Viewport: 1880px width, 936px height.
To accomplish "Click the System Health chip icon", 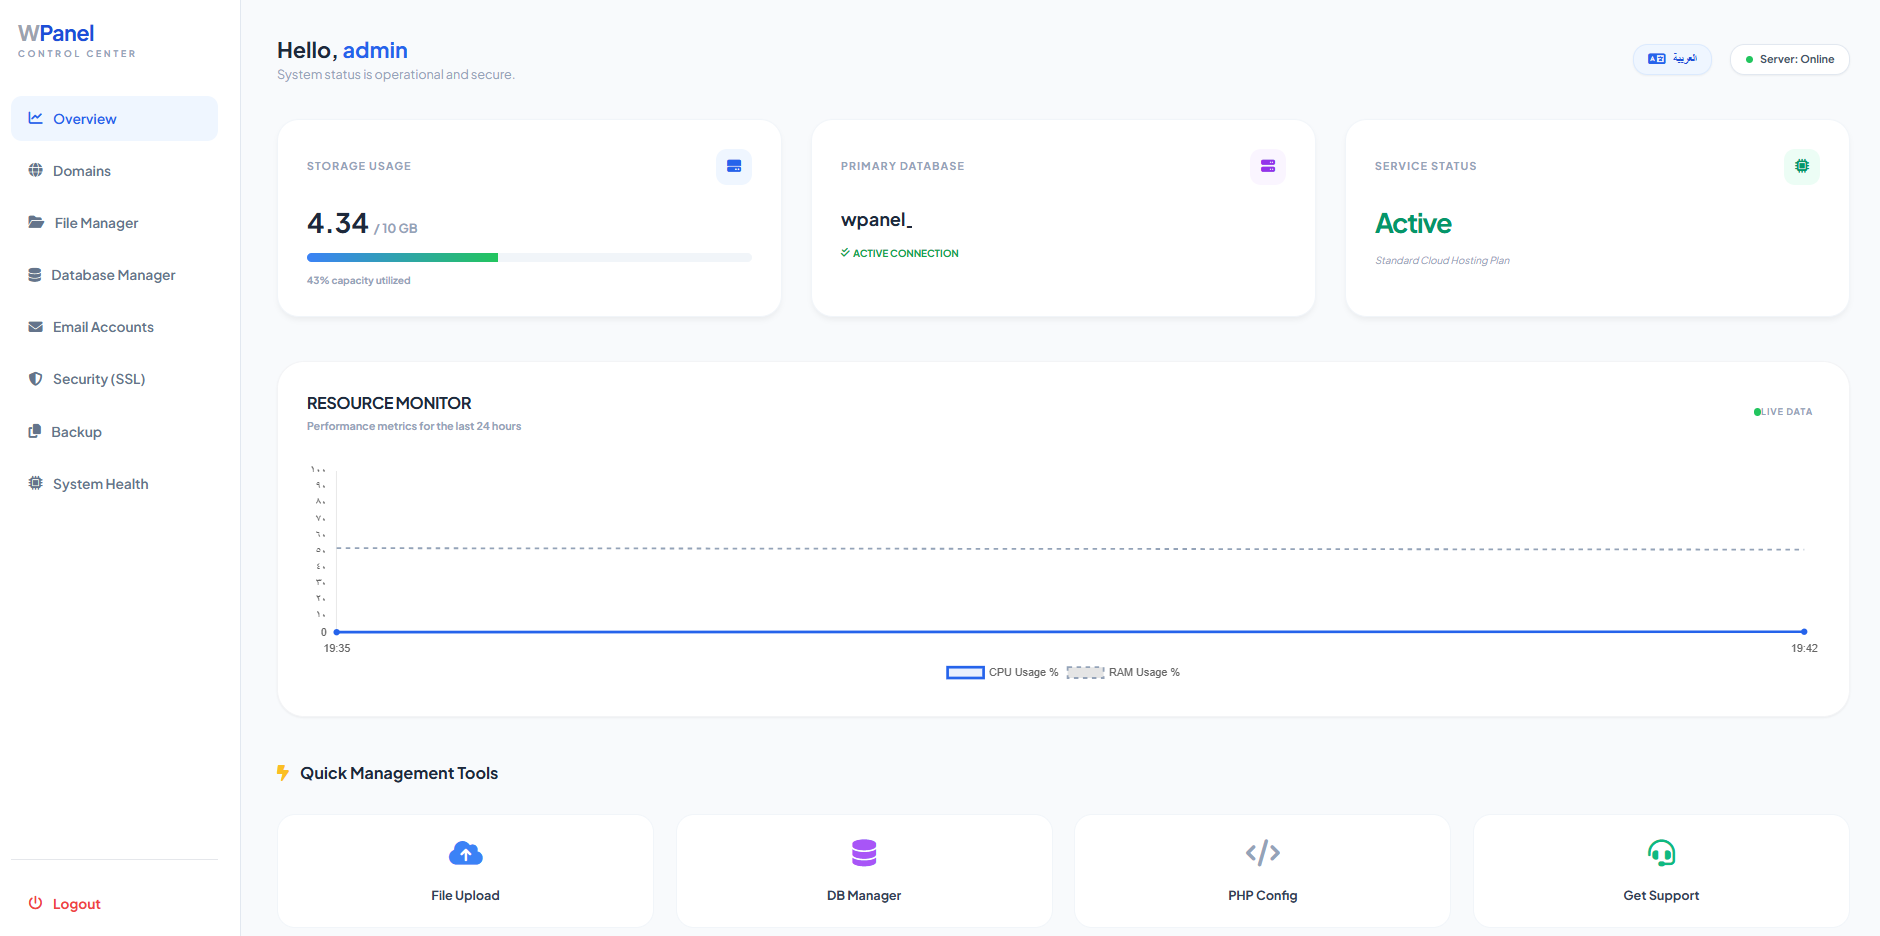I will click(x=35, y=483).
